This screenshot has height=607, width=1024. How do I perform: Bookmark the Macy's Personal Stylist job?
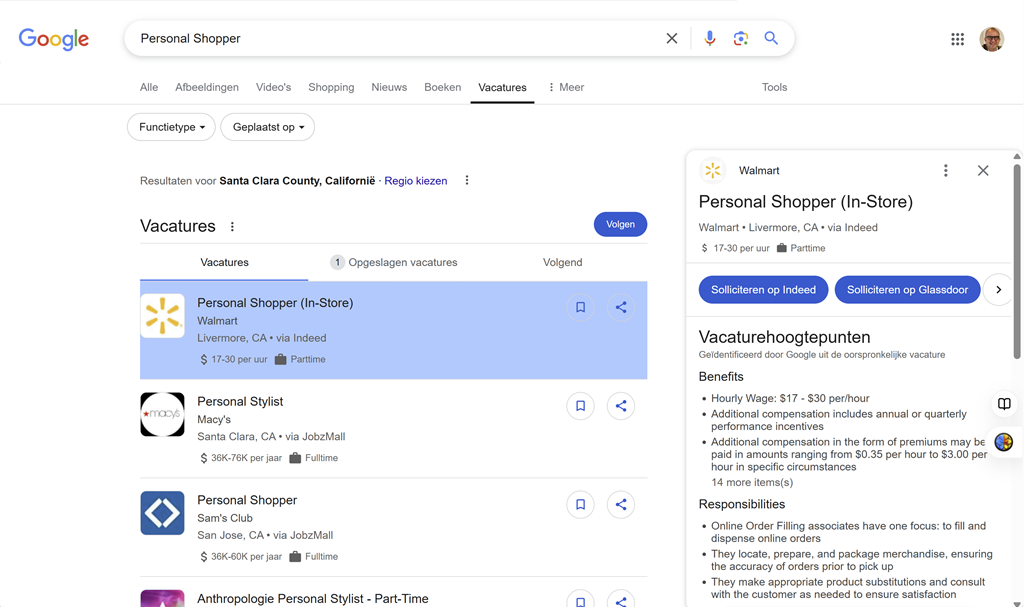580,406
